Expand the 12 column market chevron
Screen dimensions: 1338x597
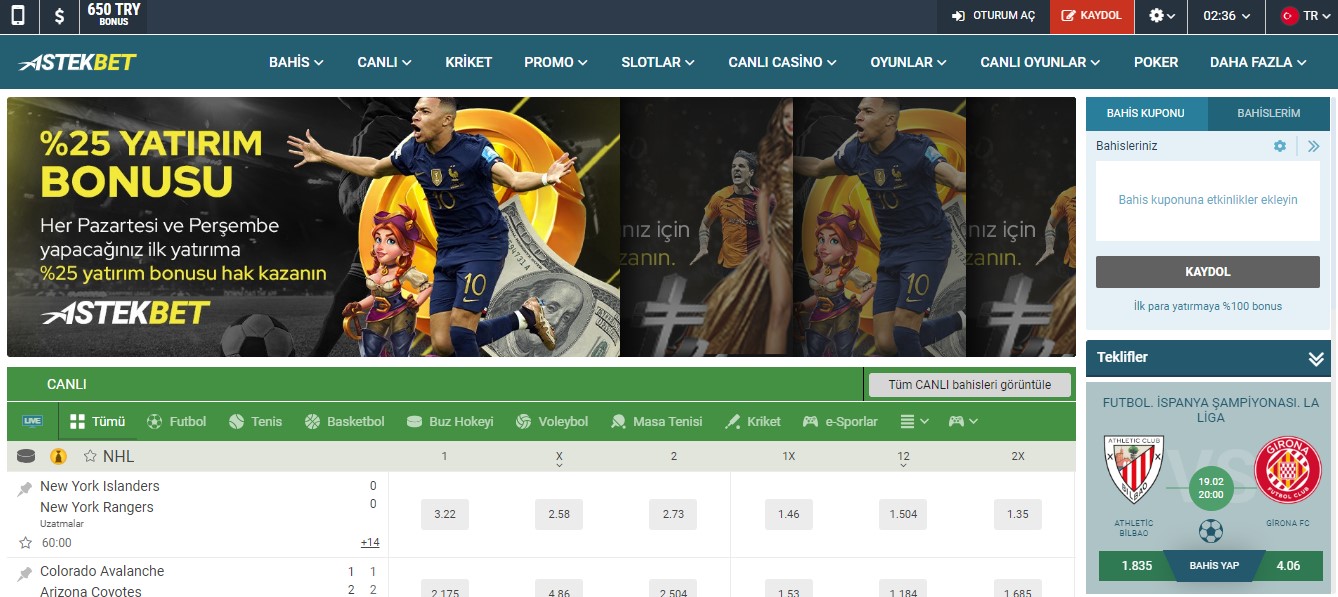903,464
